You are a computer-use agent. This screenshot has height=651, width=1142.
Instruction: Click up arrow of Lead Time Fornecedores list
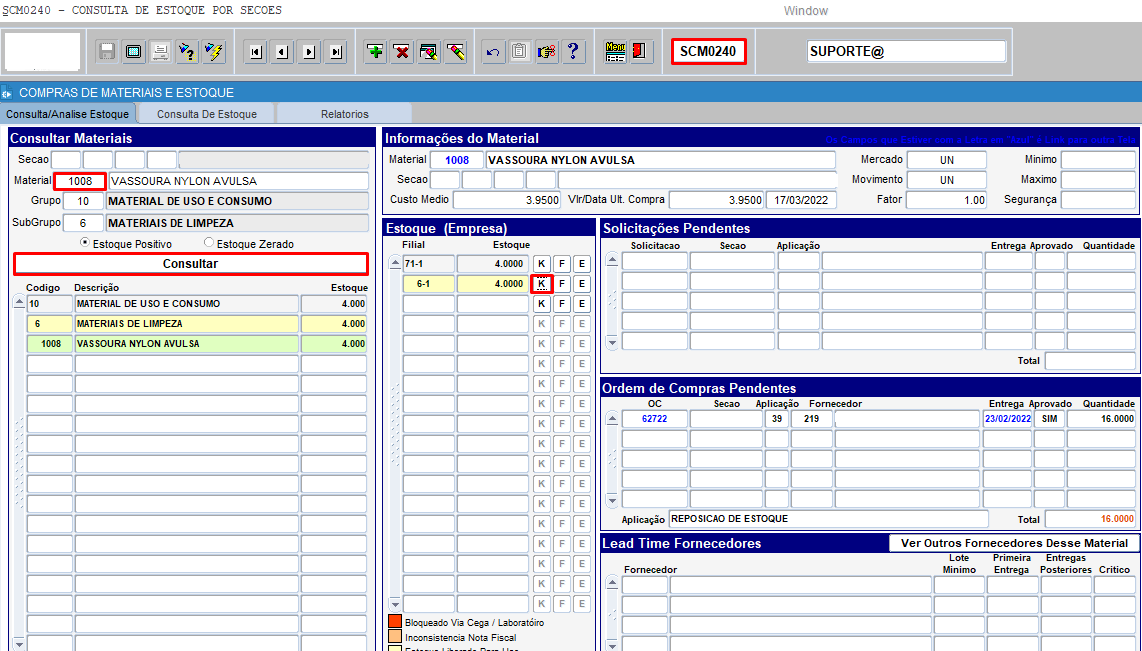(613, 583)
